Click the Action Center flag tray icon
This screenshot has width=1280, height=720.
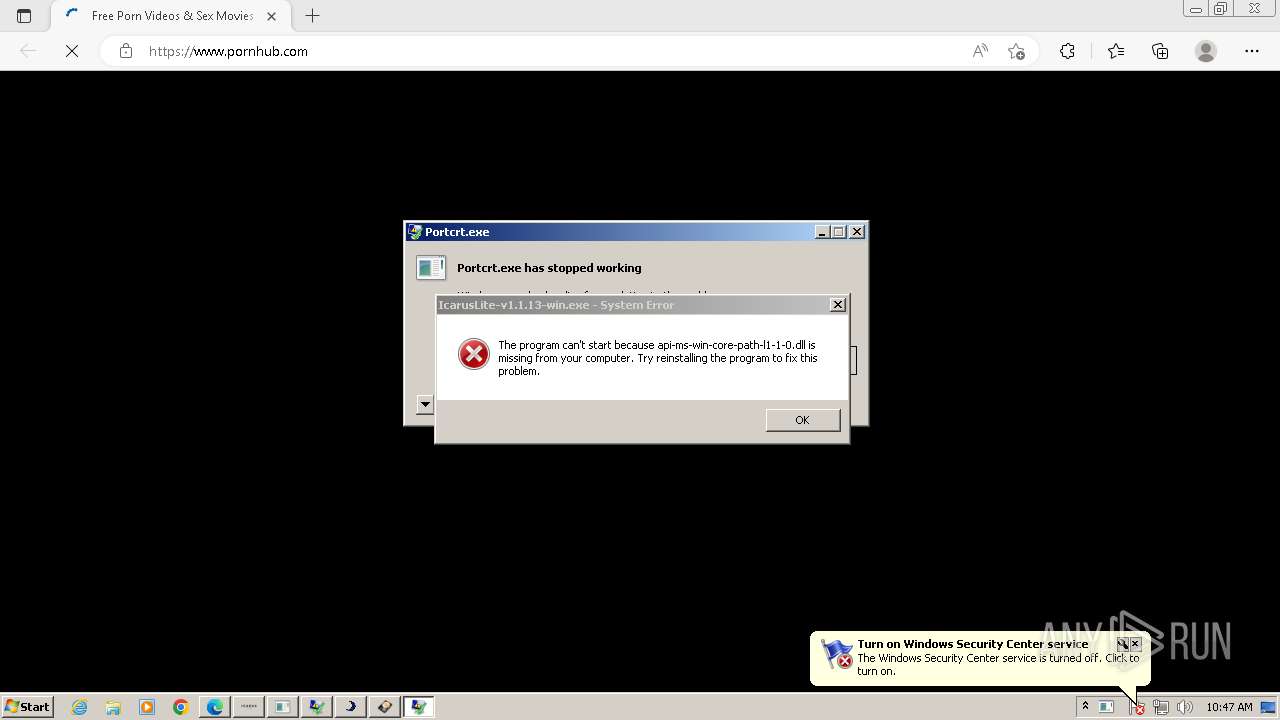1137,707
